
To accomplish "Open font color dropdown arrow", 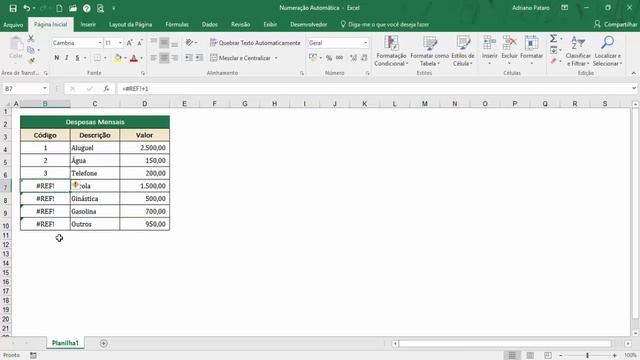I will 141,58.
